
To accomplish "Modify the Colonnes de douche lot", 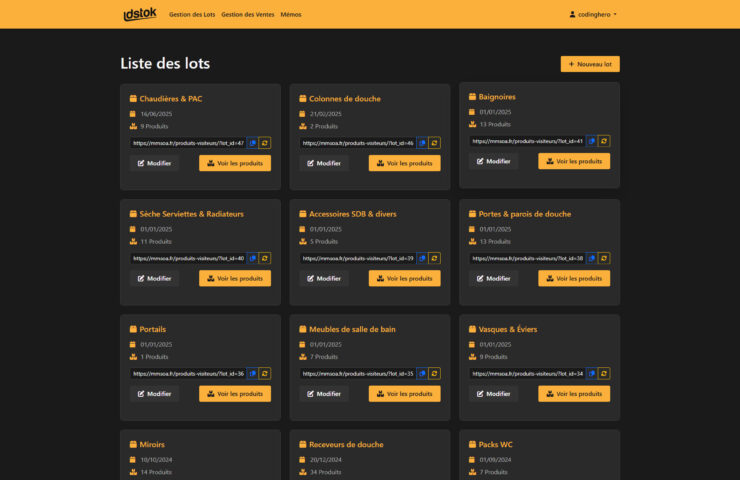I will 324,163.
